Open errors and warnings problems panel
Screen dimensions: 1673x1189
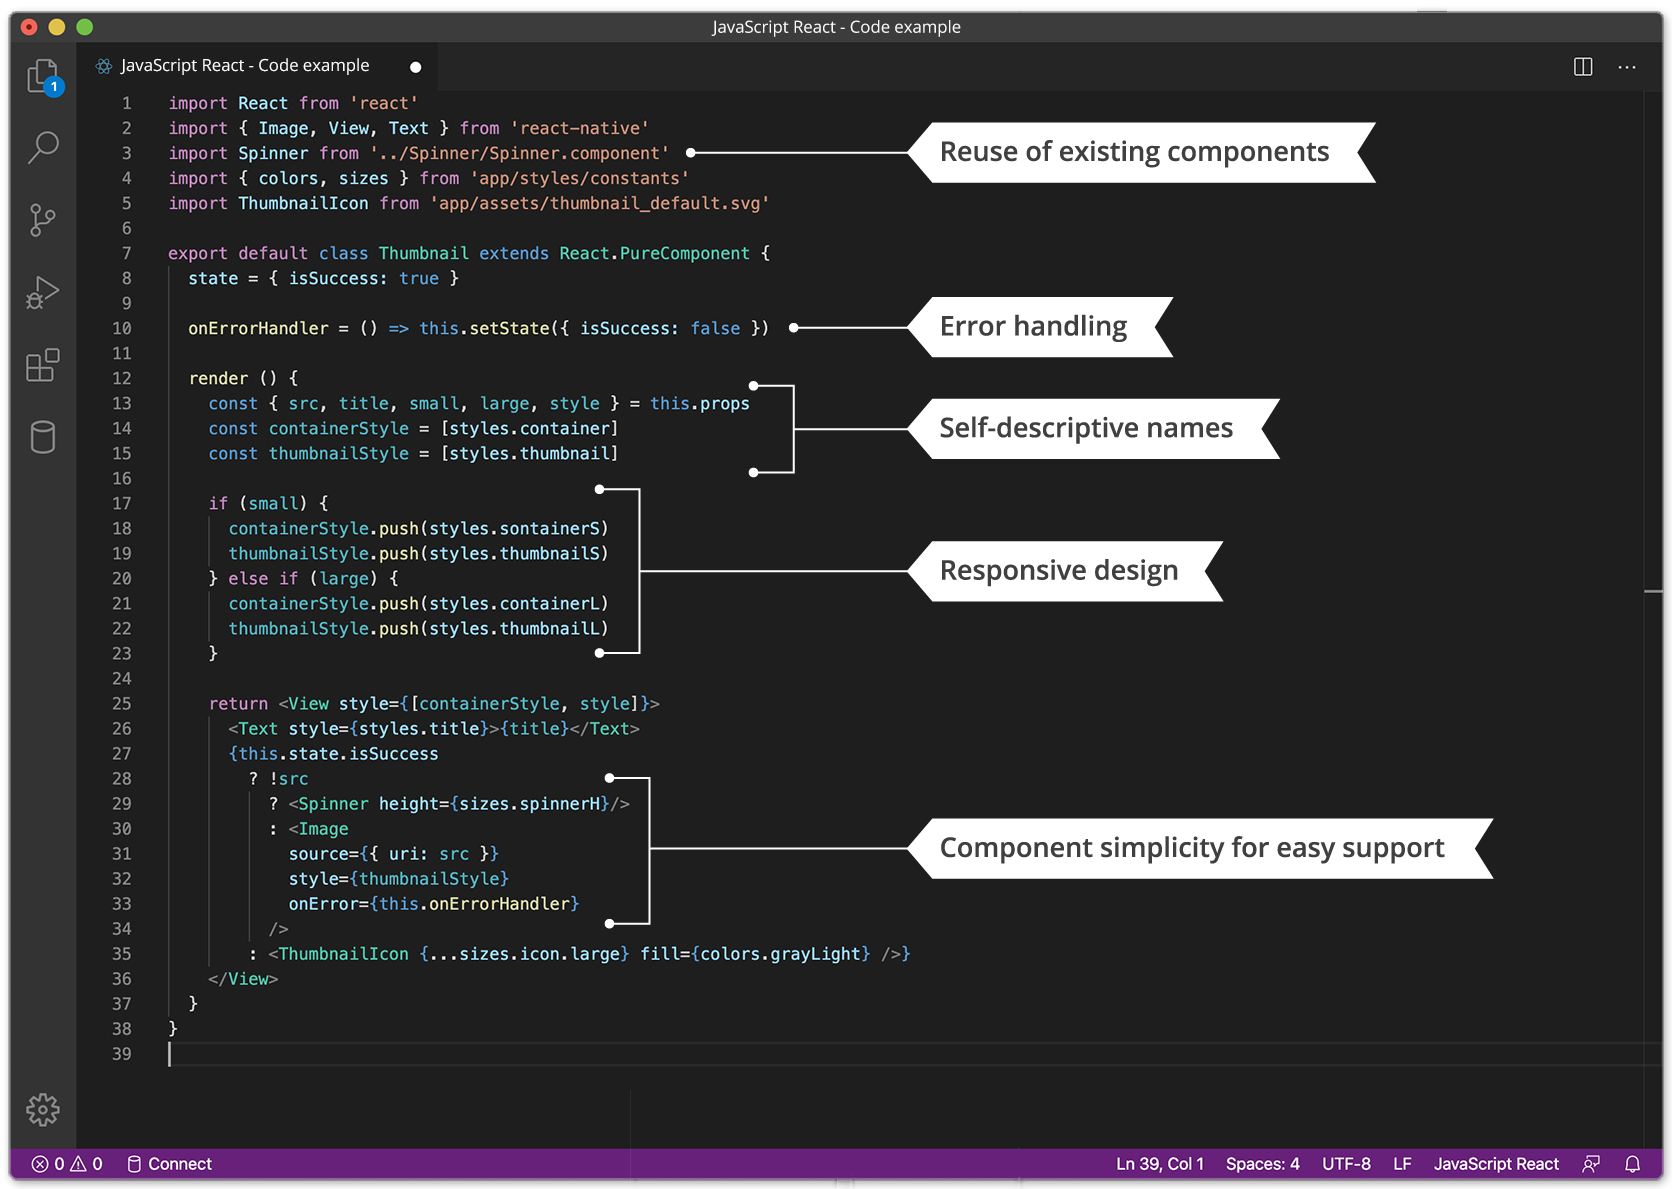tap(67, 1164)
